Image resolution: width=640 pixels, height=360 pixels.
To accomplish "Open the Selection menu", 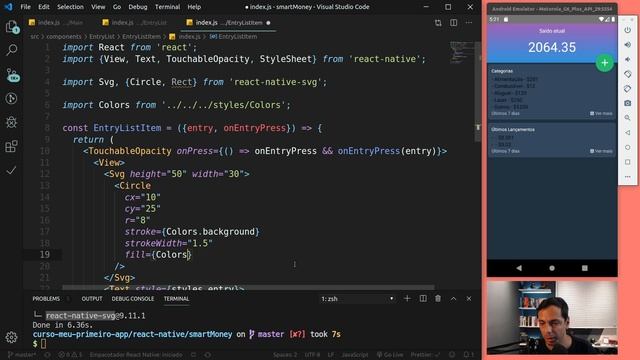I will [70, 7].
